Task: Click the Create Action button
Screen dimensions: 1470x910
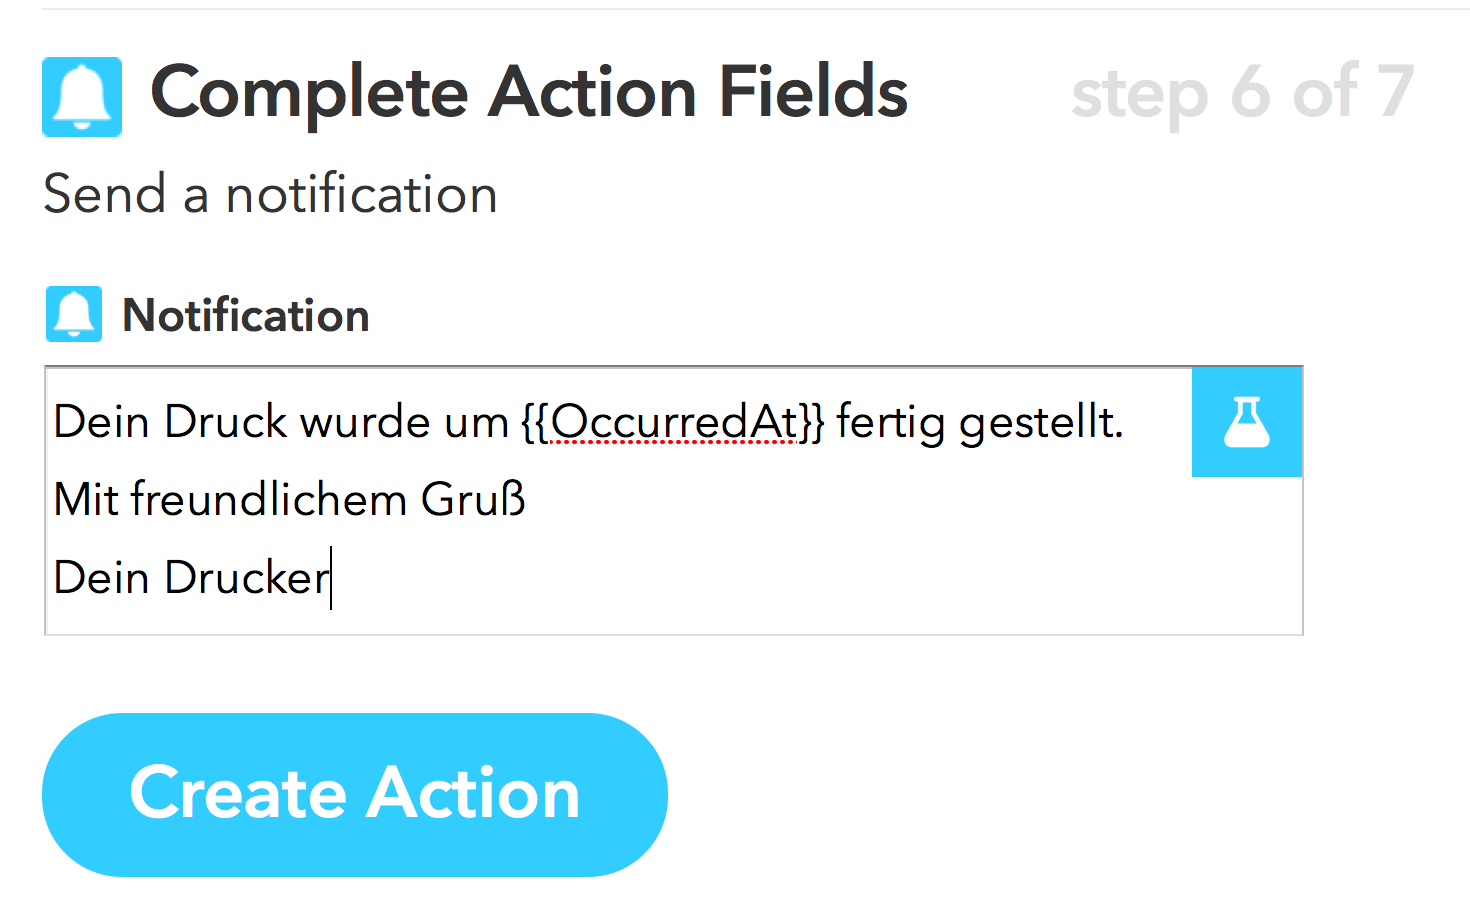Action: pyautogui.click(x=354, y=793)
